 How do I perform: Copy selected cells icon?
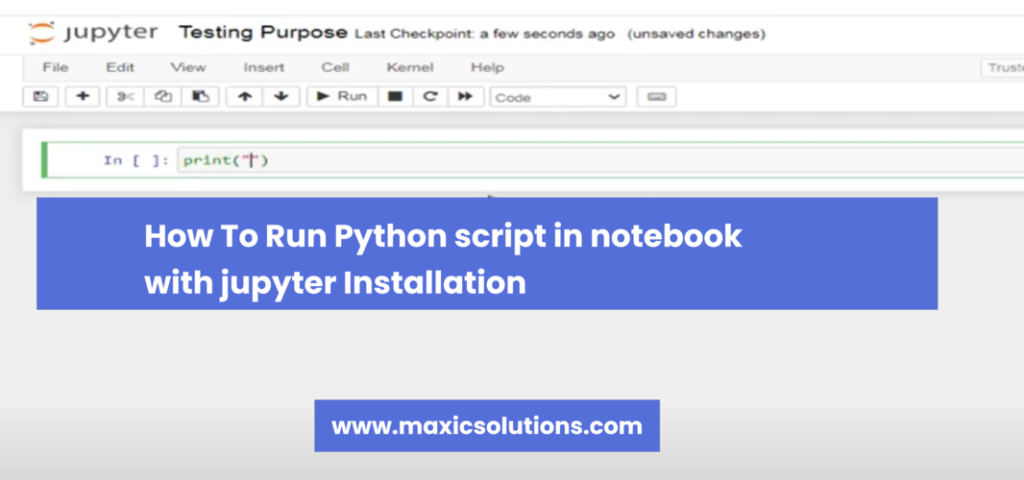click(163, 97)
